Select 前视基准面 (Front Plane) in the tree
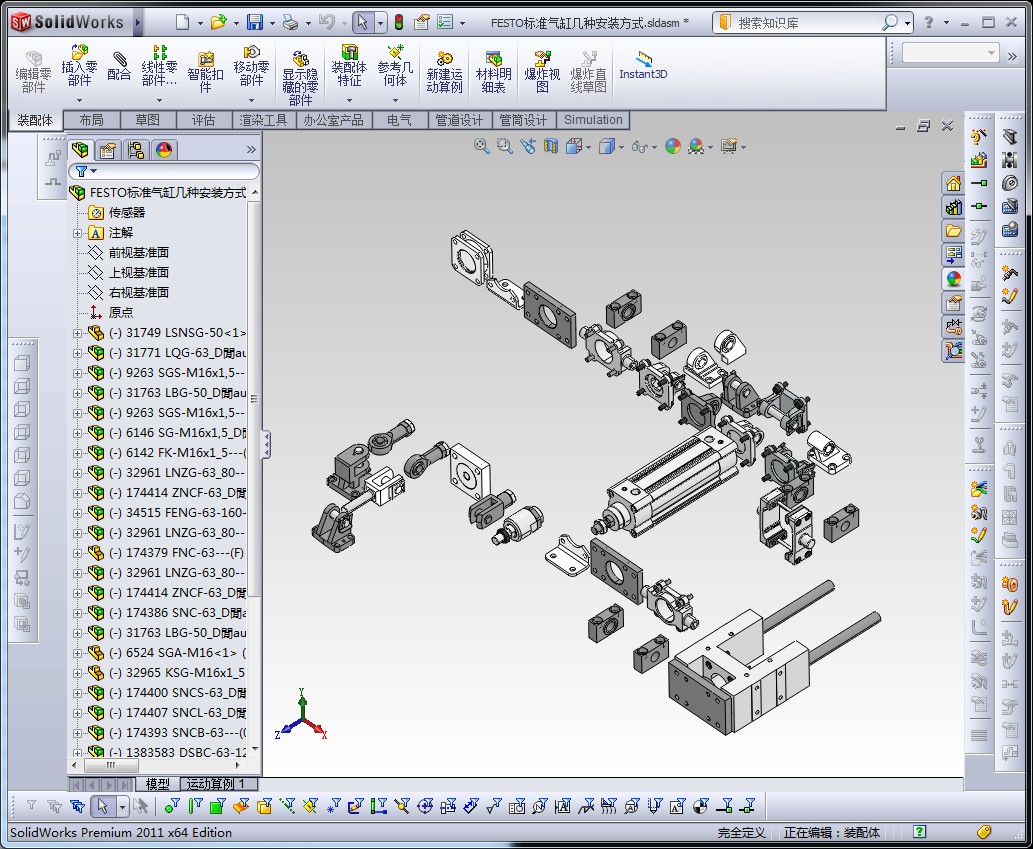Viewport: 1033px width, 849px height. click(x=138, y=253)
